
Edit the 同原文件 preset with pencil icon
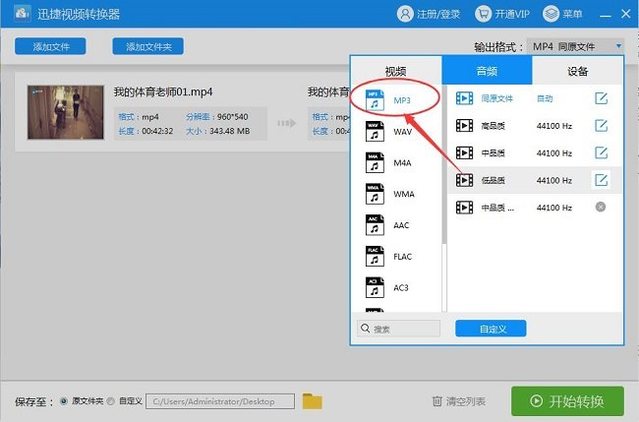tap(600, 99)
